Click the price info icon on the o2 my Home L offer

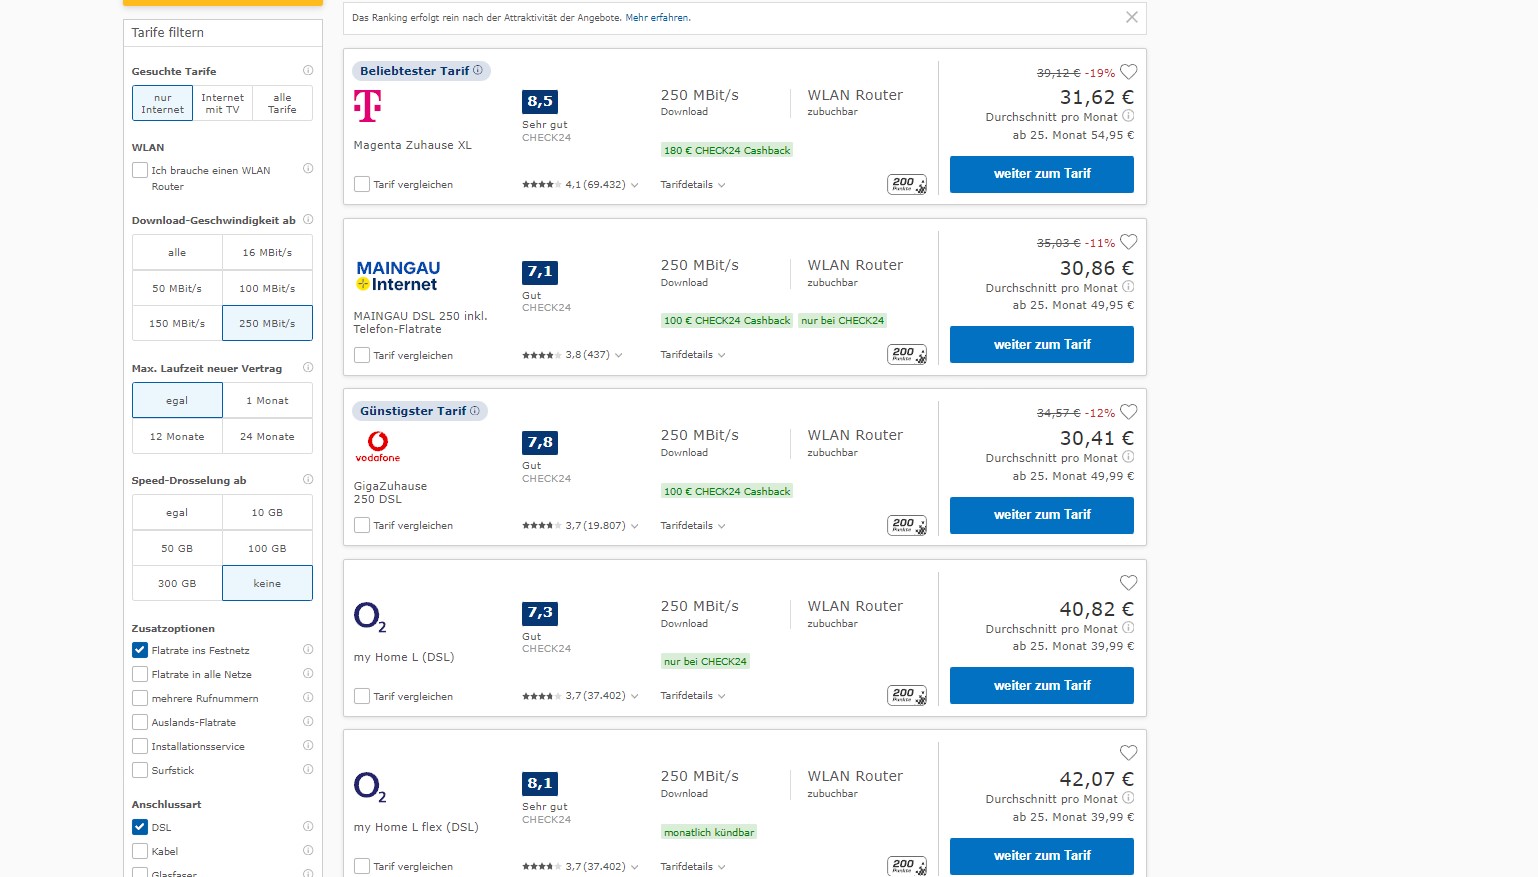coord(1128,628)
